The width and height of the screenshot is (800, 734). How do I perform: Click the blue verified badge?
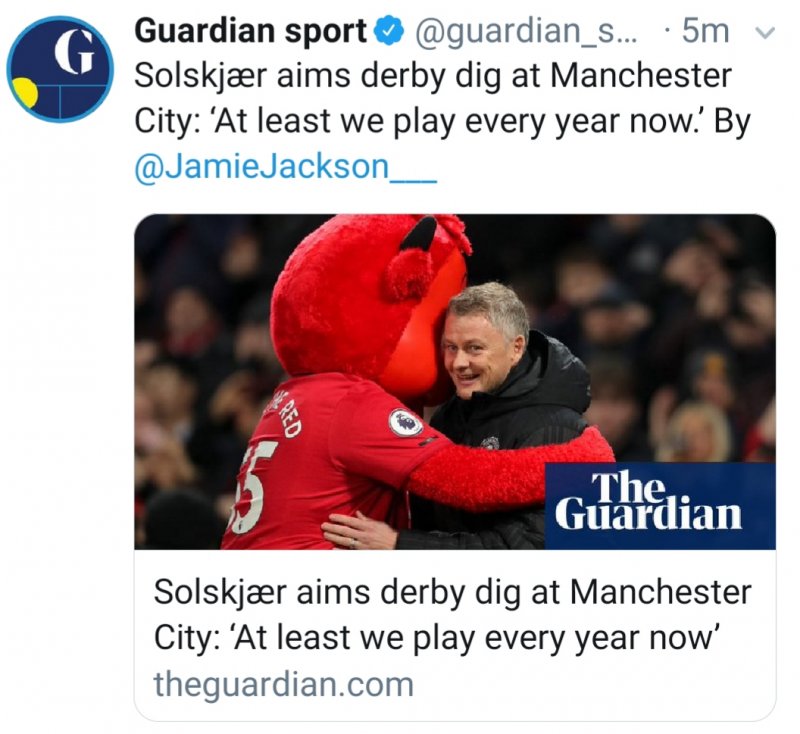388,32
